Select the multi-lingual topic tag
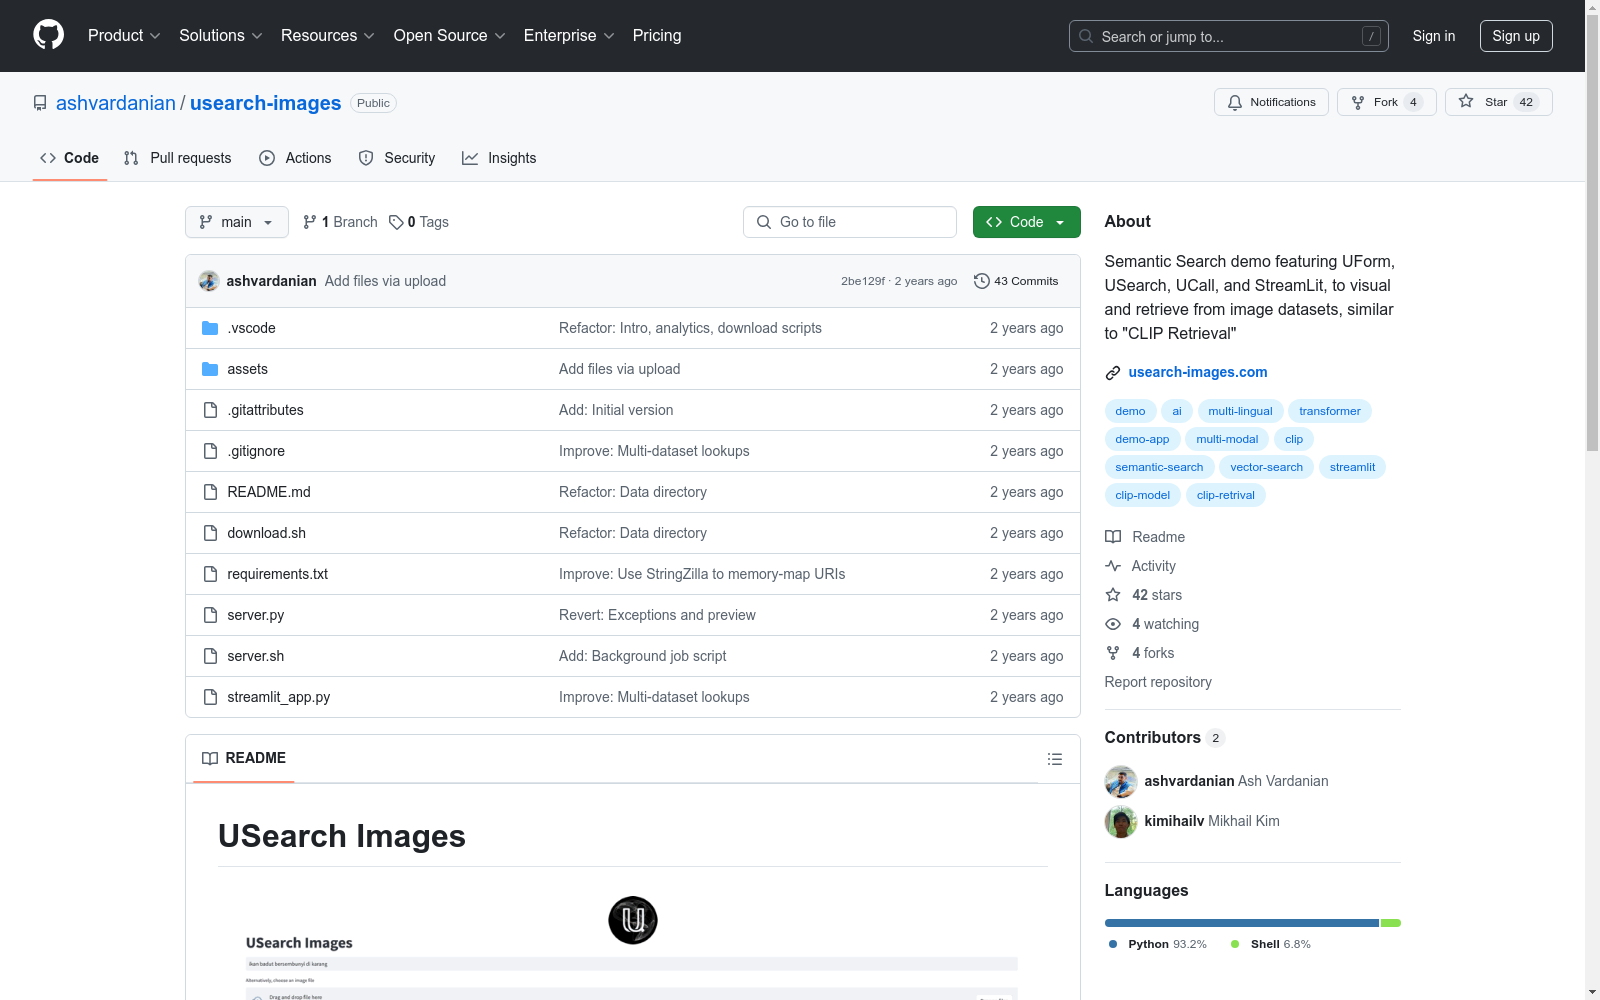This screenshot has height=1000, width=1600. coord(1240,411)
